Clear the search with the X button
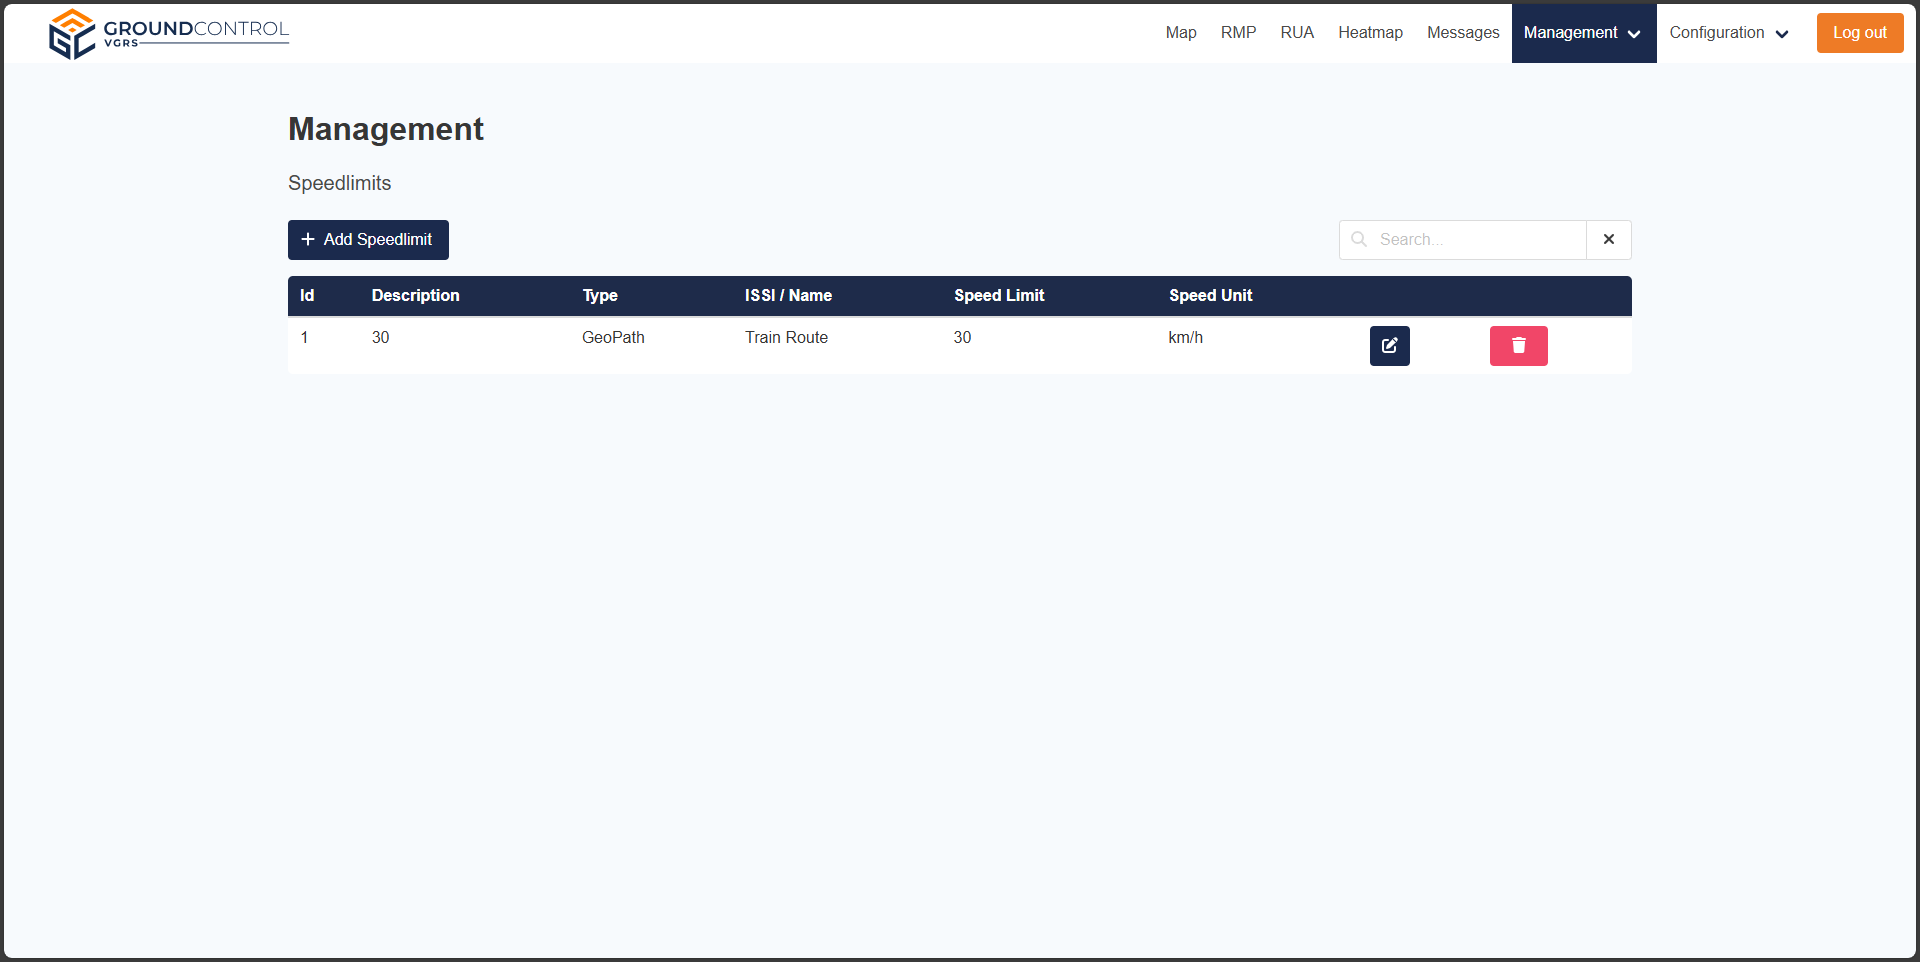Image resolution: width=1920 pixels, height=962 pixels. pyautogui.click(x=1608, y=240)
